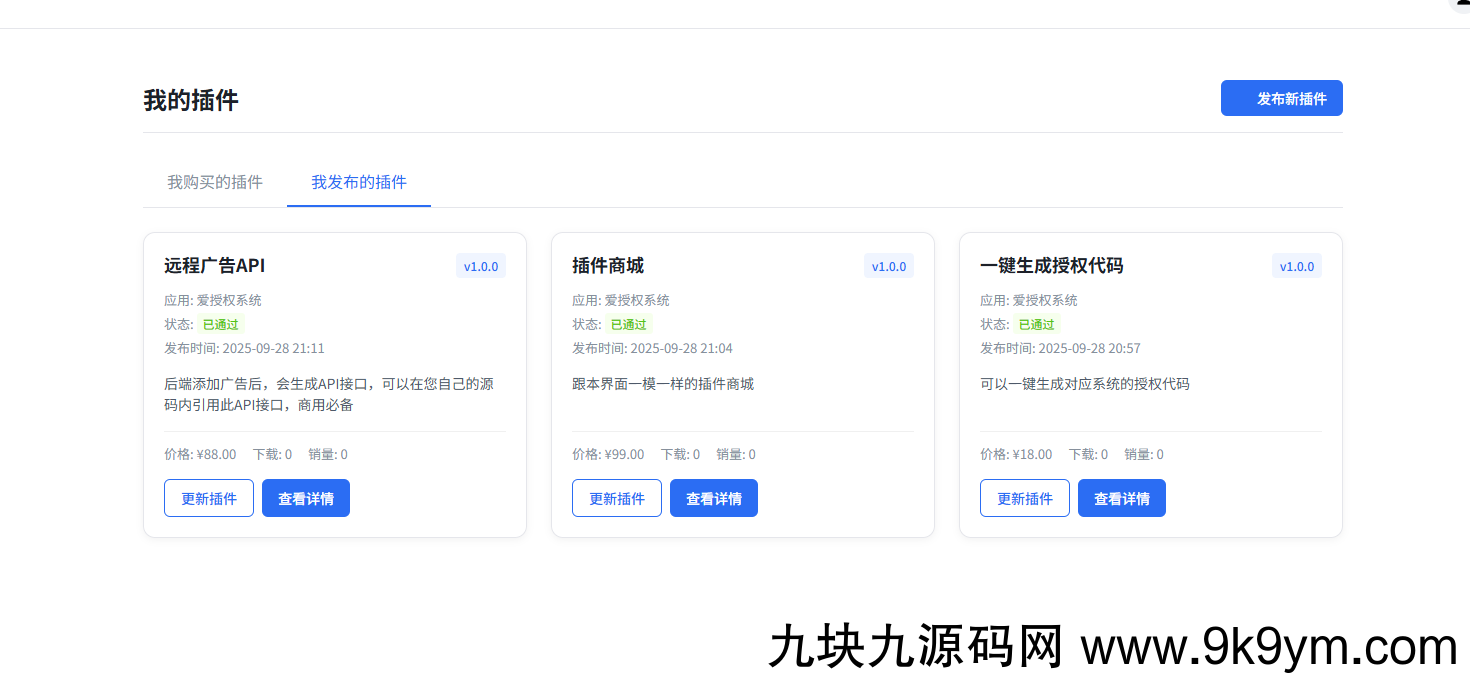Viewport: 1470px width, 684px height.
Task: Click 更新插件 on 插件商城 card
Action: 616,498
